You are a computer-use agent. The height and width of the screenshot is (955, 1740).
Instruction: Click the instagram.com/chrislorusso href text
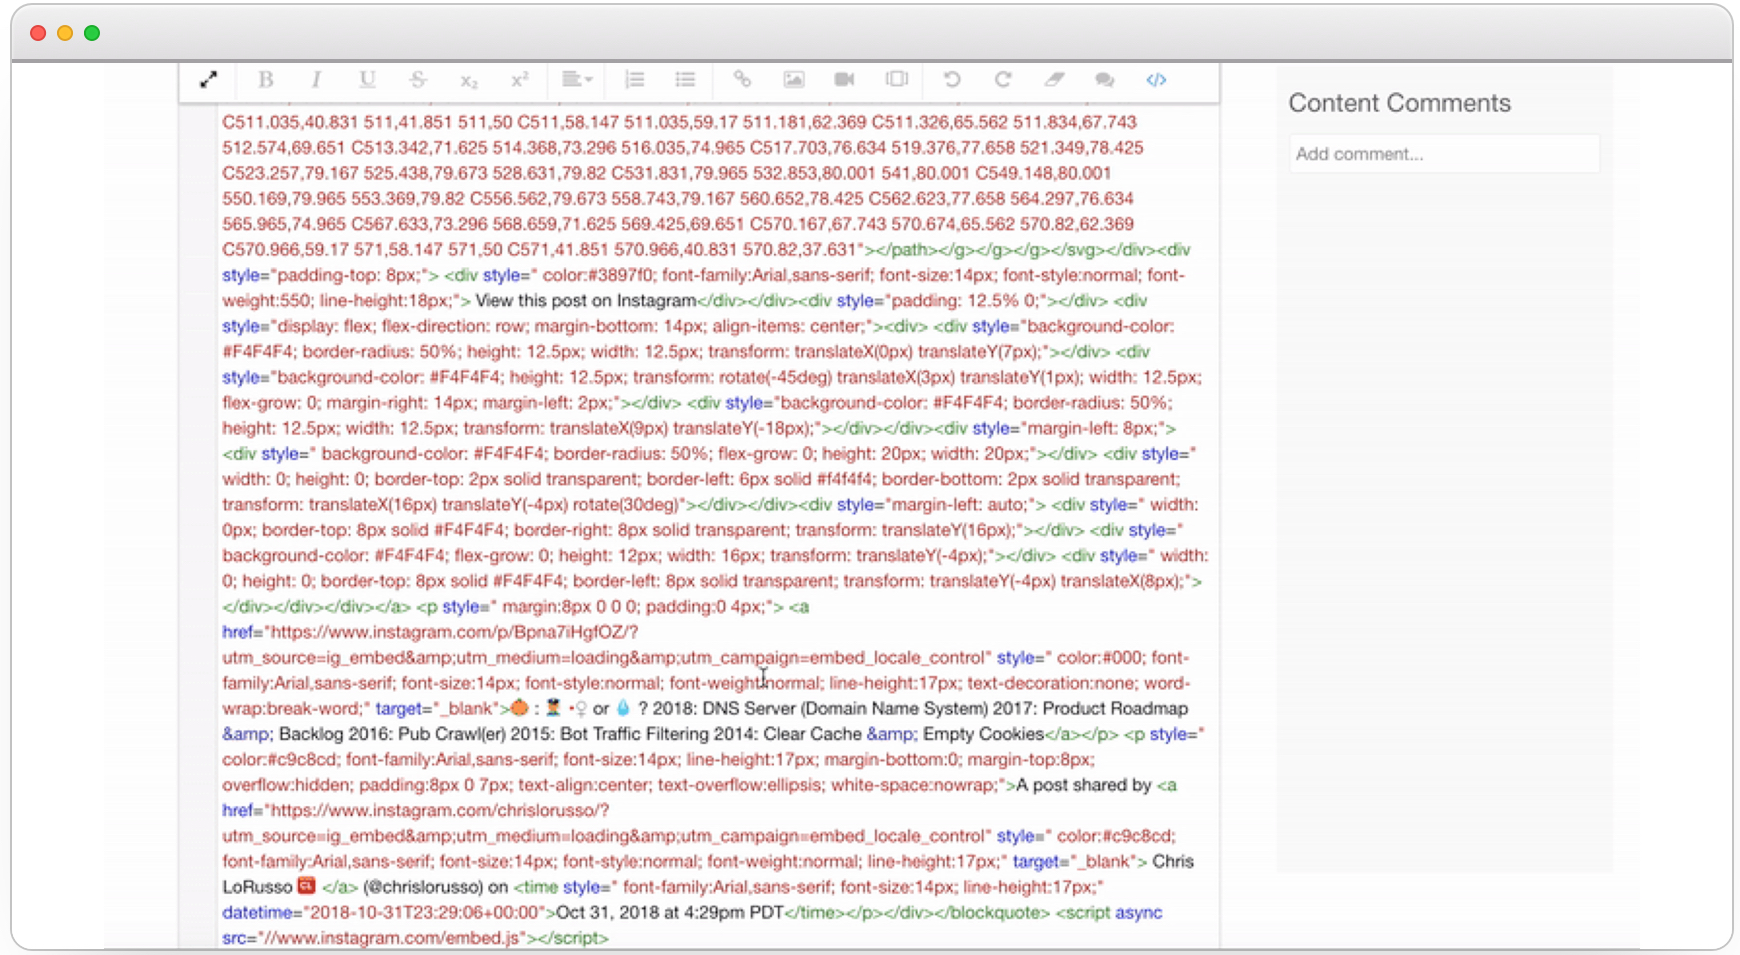click(440, 810)
